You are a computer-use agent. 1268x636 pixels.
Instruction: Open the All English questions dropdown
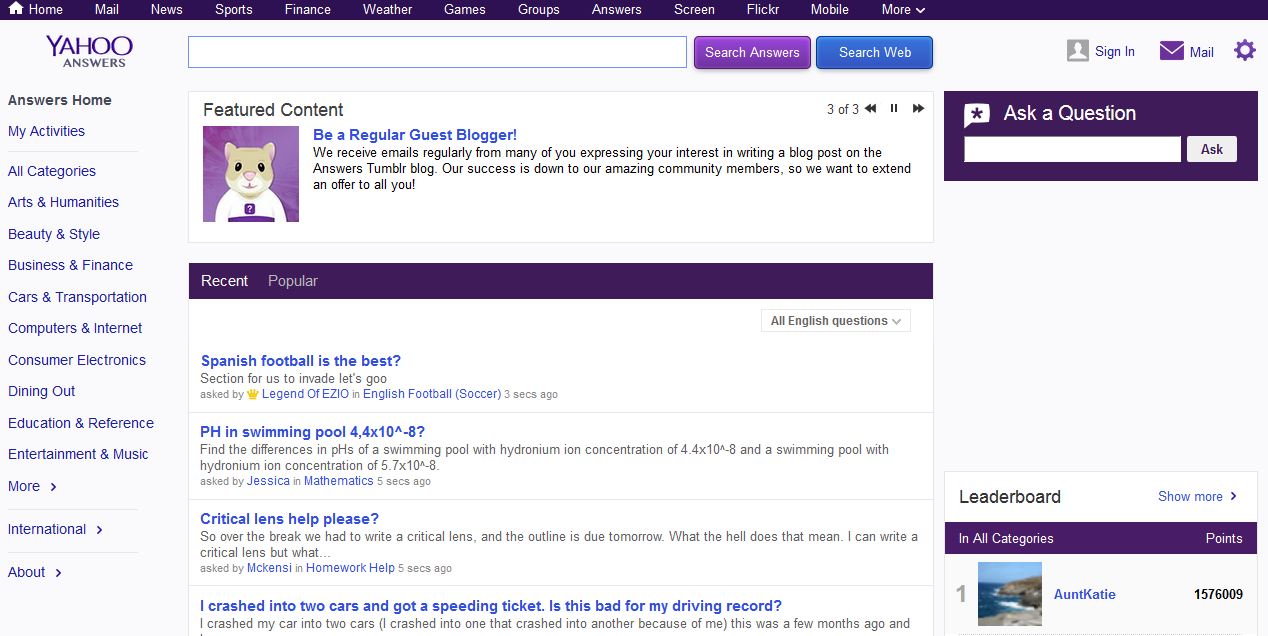coord(836,321)
